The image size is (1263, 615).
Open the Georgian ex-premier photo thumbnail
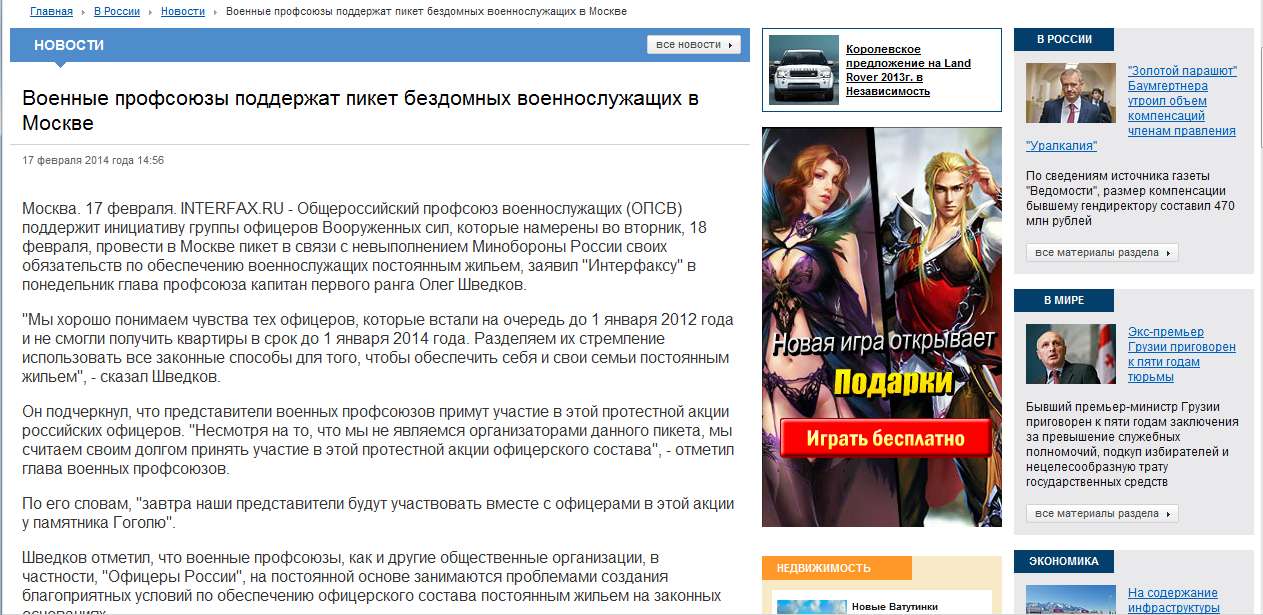1072,354
